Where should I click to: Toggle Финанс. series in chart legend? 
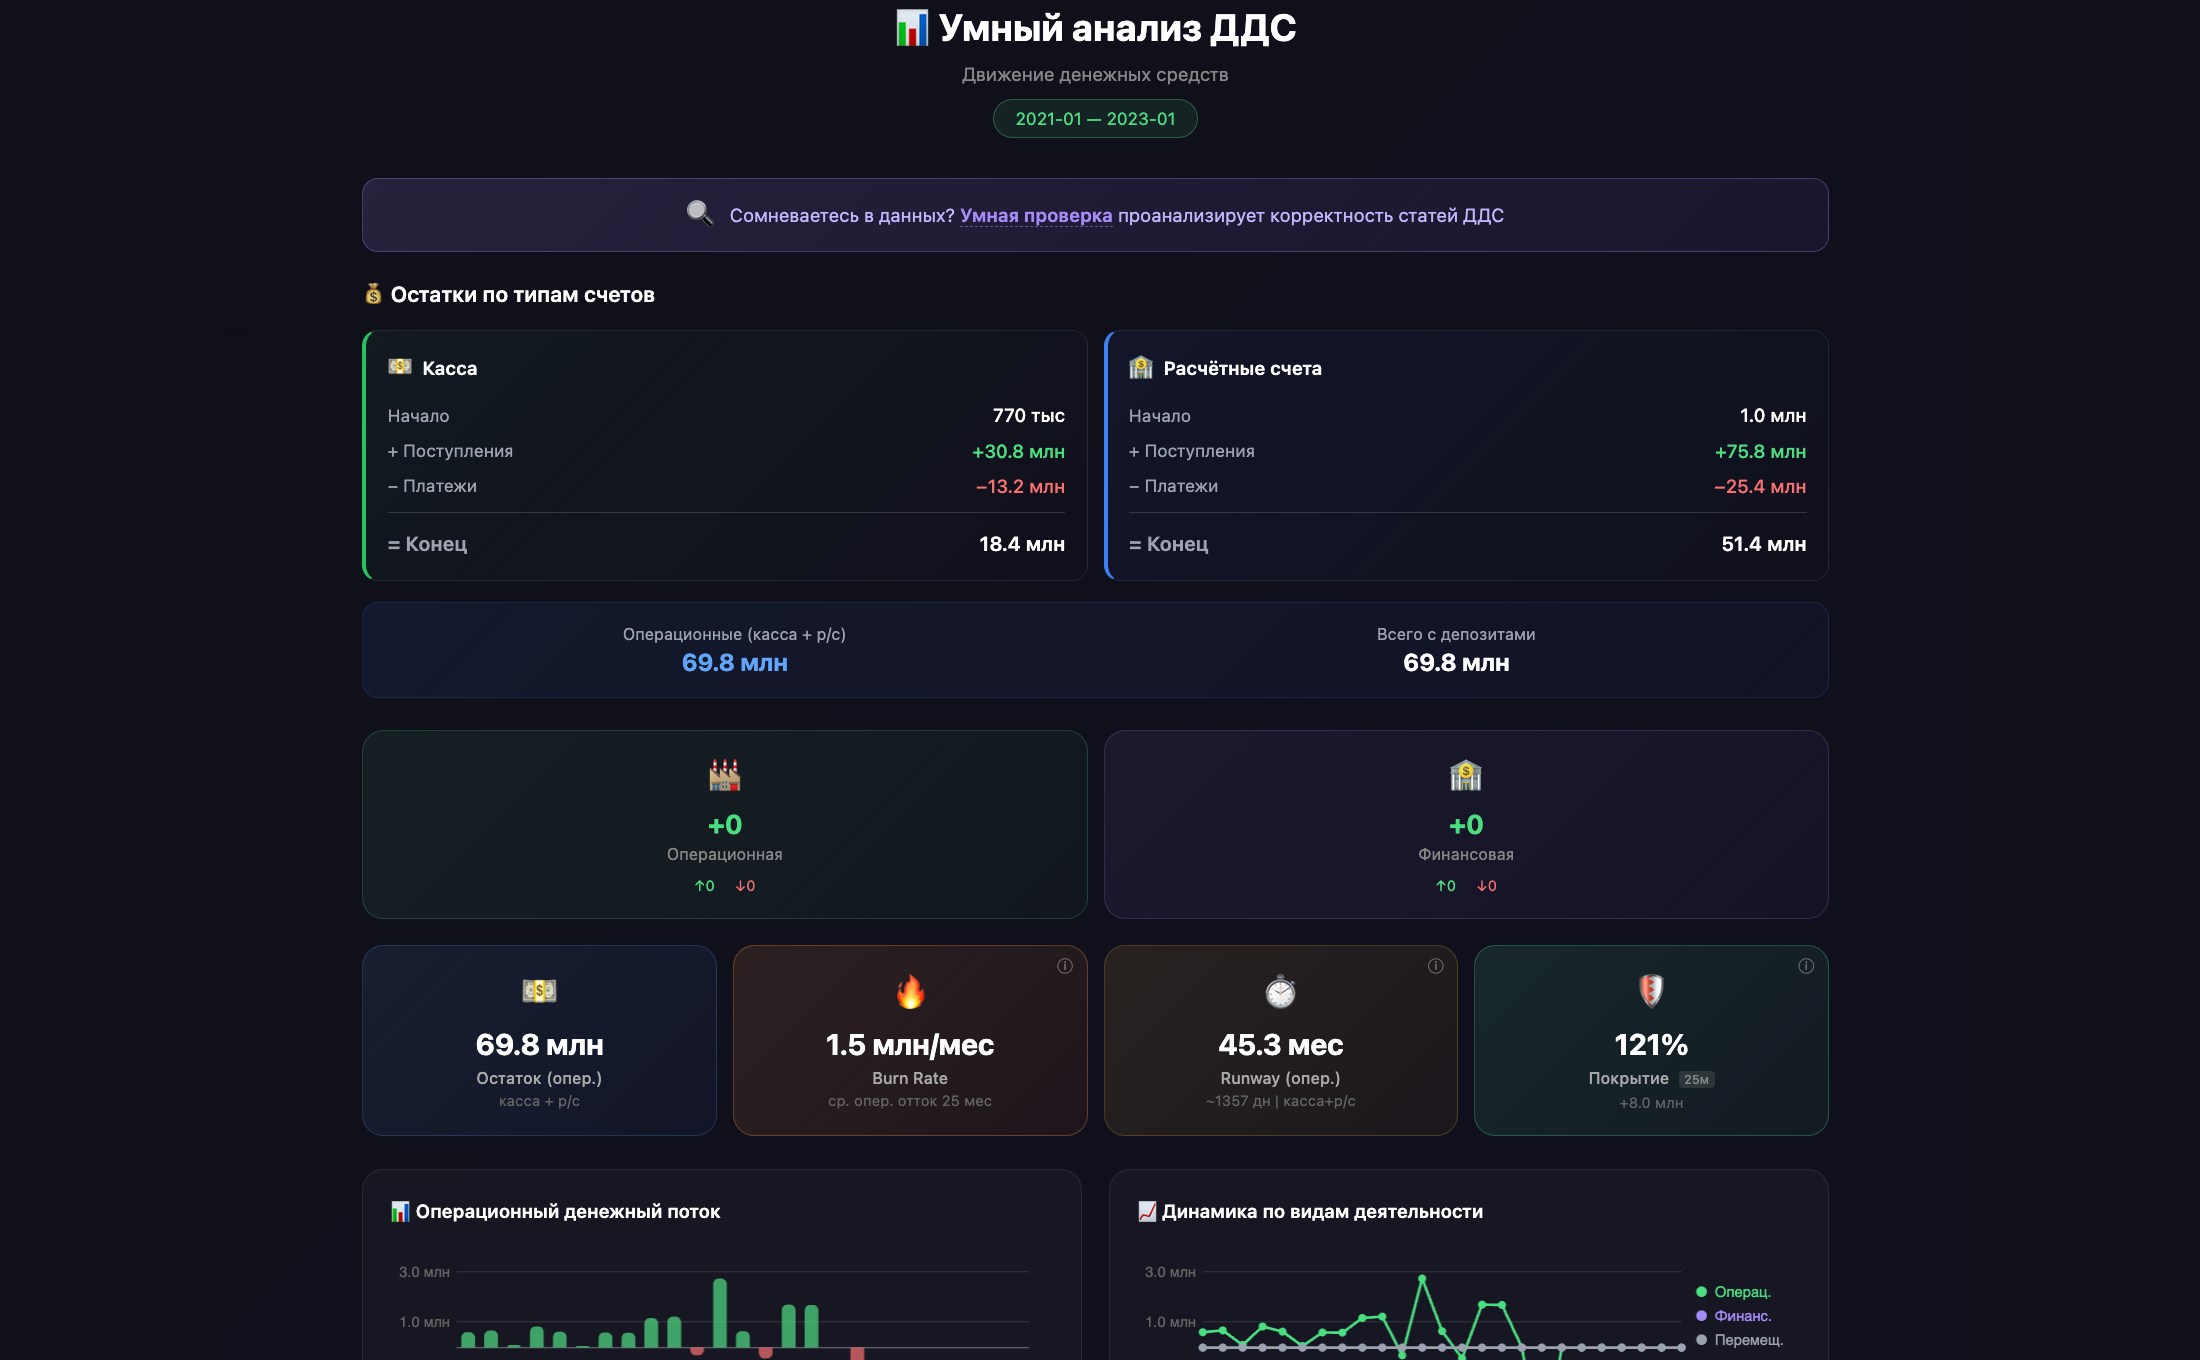point(1741,1316)
